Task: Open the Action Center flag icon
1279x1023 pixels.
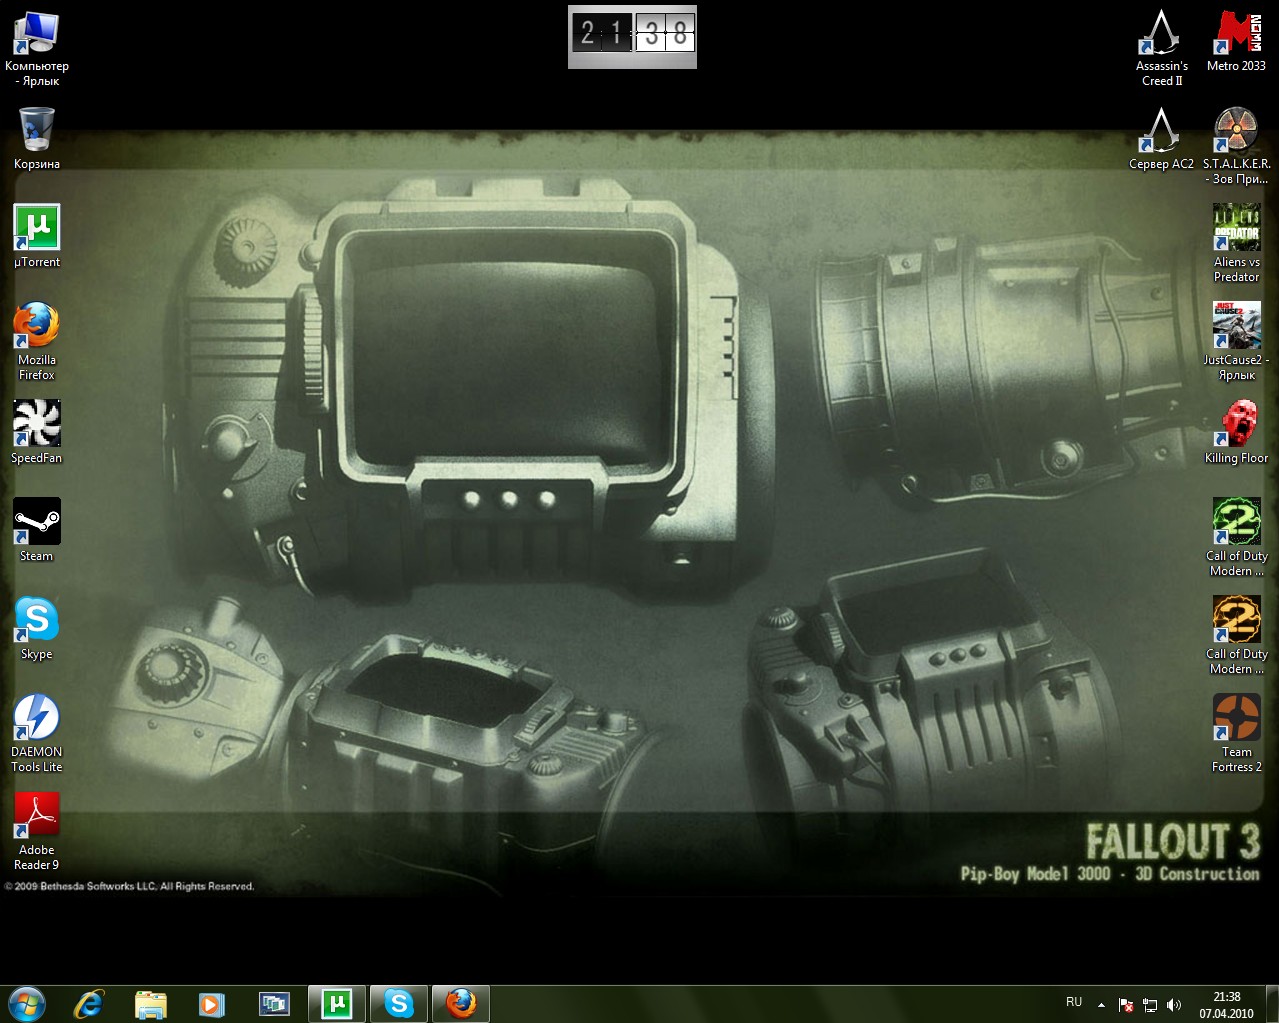Action: (x=1126, y=1005)
